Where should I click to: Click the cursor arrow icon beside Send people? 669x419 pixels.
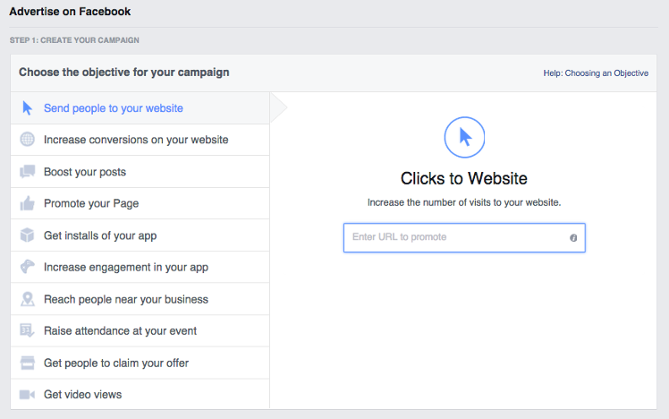(x=27, y=108)
